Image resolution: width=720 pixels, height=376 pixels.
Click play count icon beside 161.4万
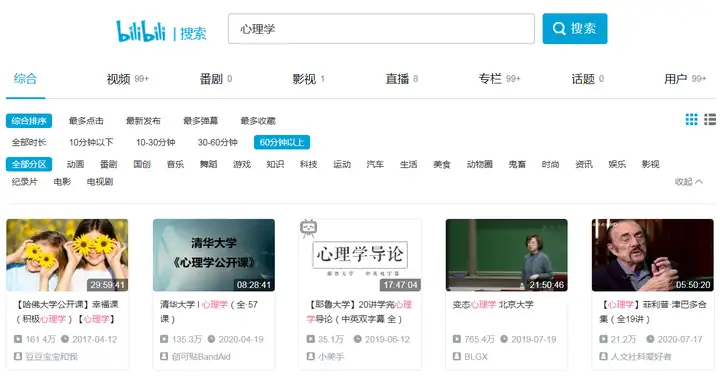(x=18, y=339)
